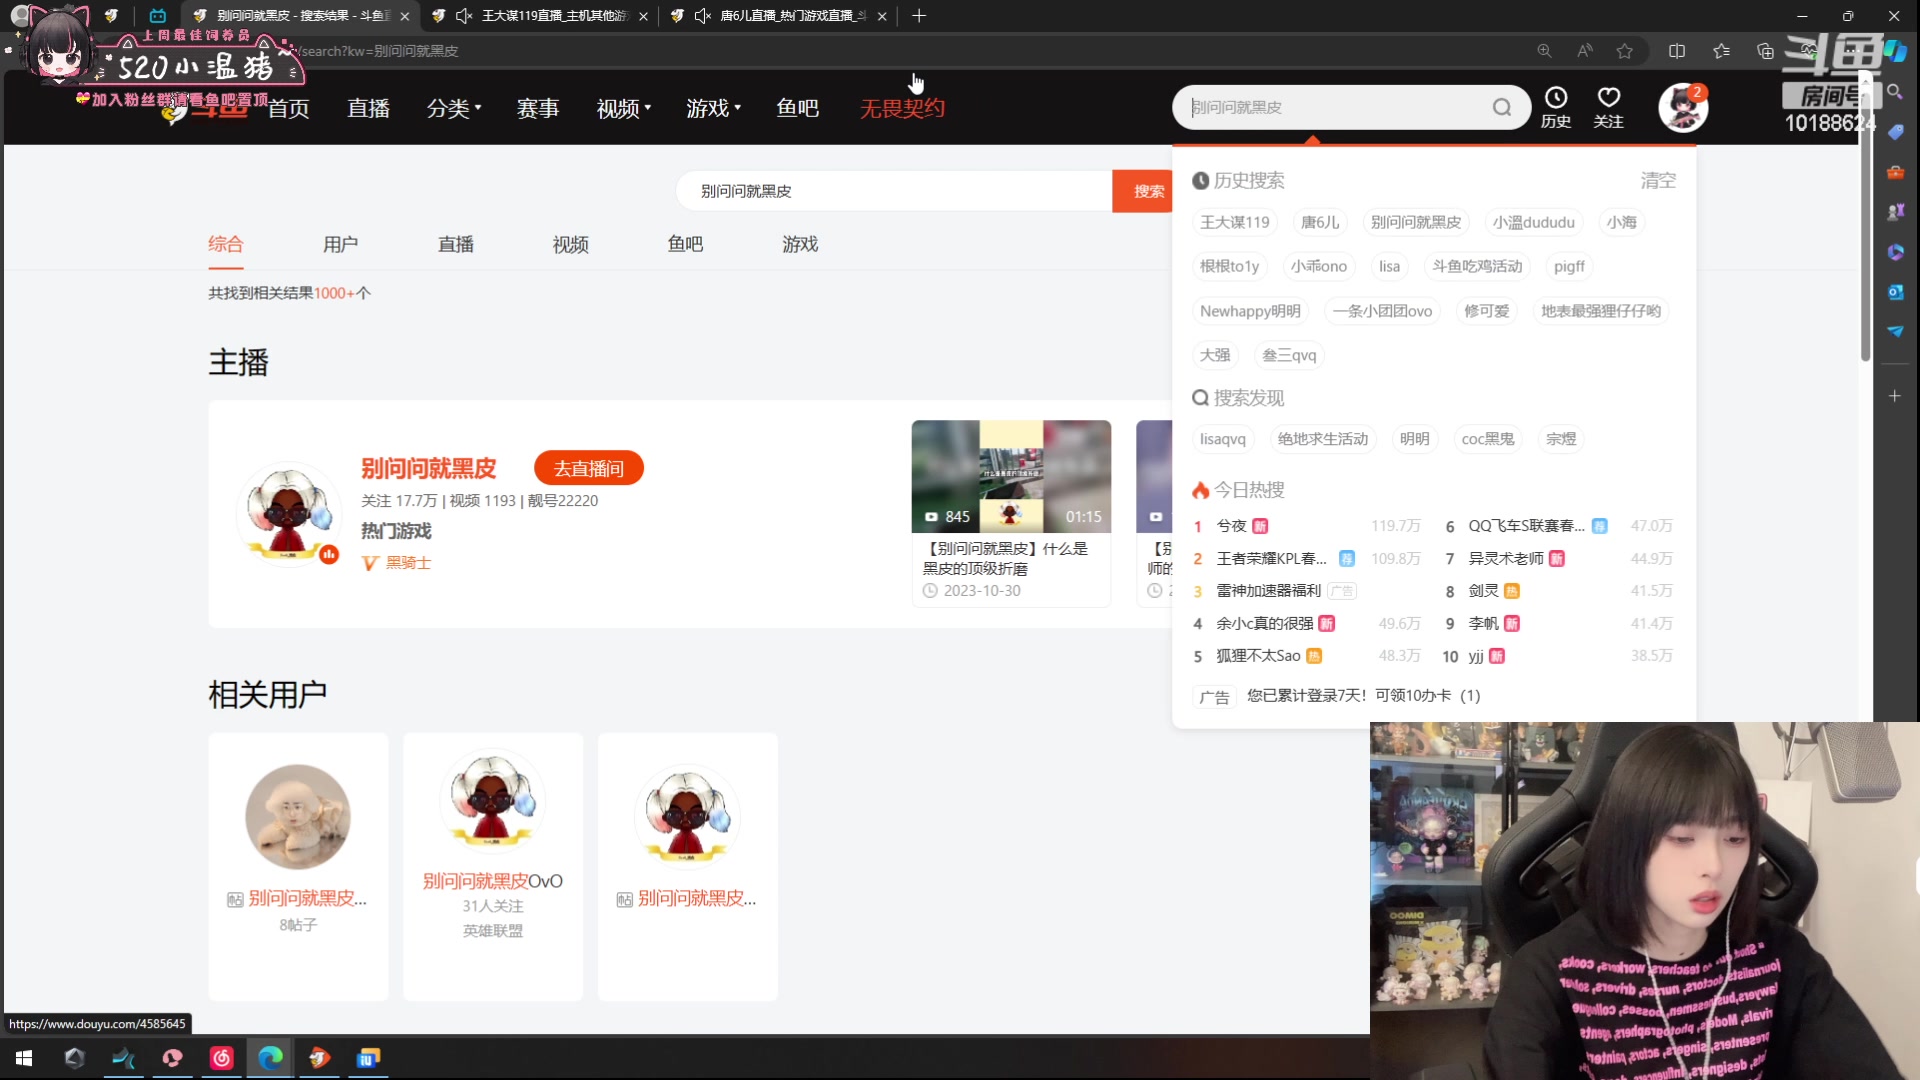The height and width of the screenshot is (1080, 1920).
Task: Click the orange 搜索 button
Action: coord(1143,191)
